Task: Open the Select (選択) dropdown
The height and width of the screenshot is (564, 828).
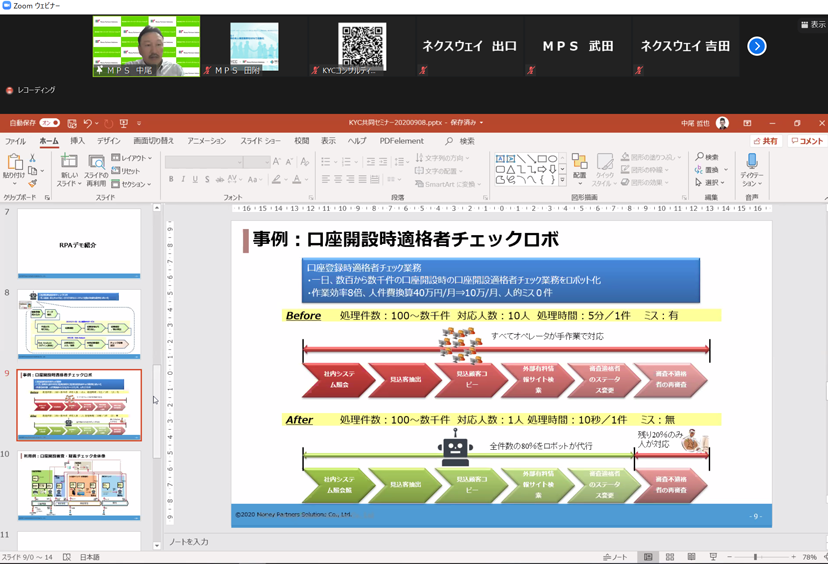Action: tap(710, 183)
